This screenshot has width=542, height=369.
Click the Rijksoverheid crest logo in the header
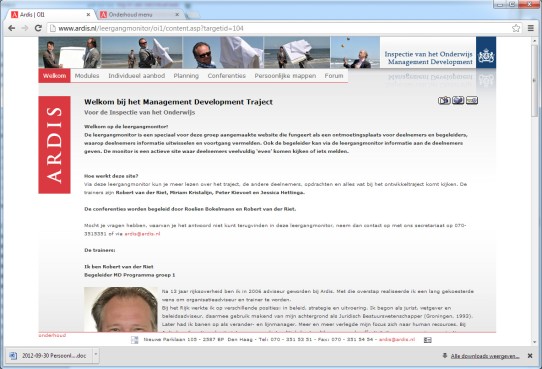coord(486,53)
